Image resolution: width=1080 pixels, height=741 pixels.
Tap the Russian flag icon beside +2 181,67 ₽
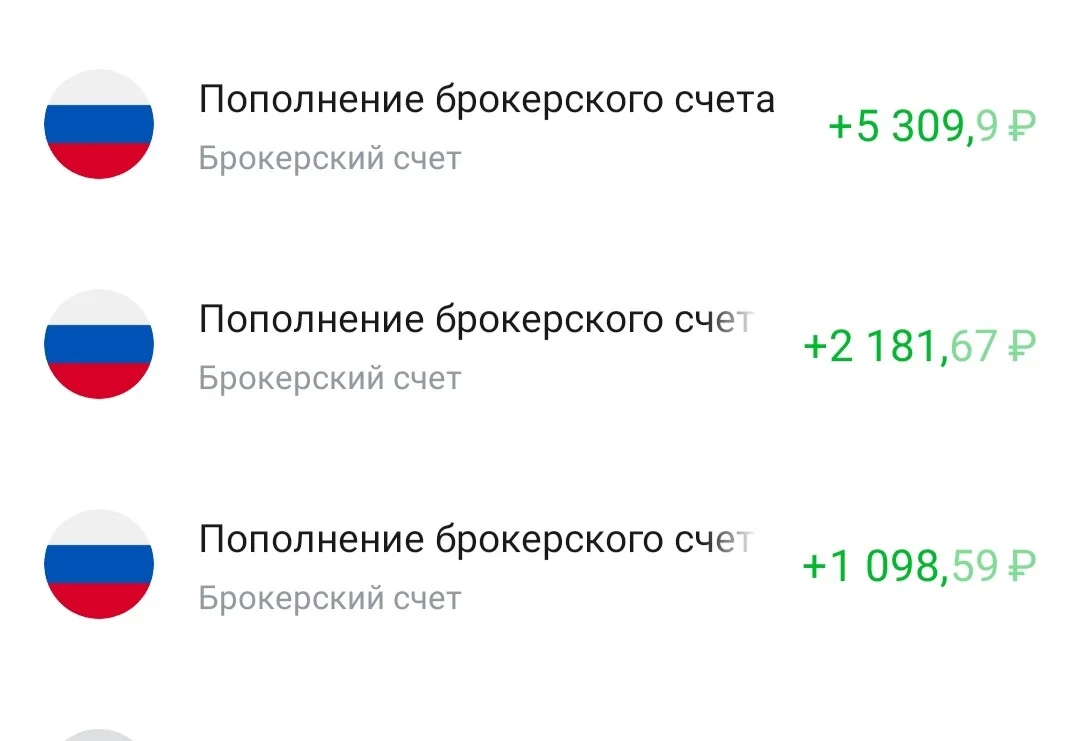99,344
